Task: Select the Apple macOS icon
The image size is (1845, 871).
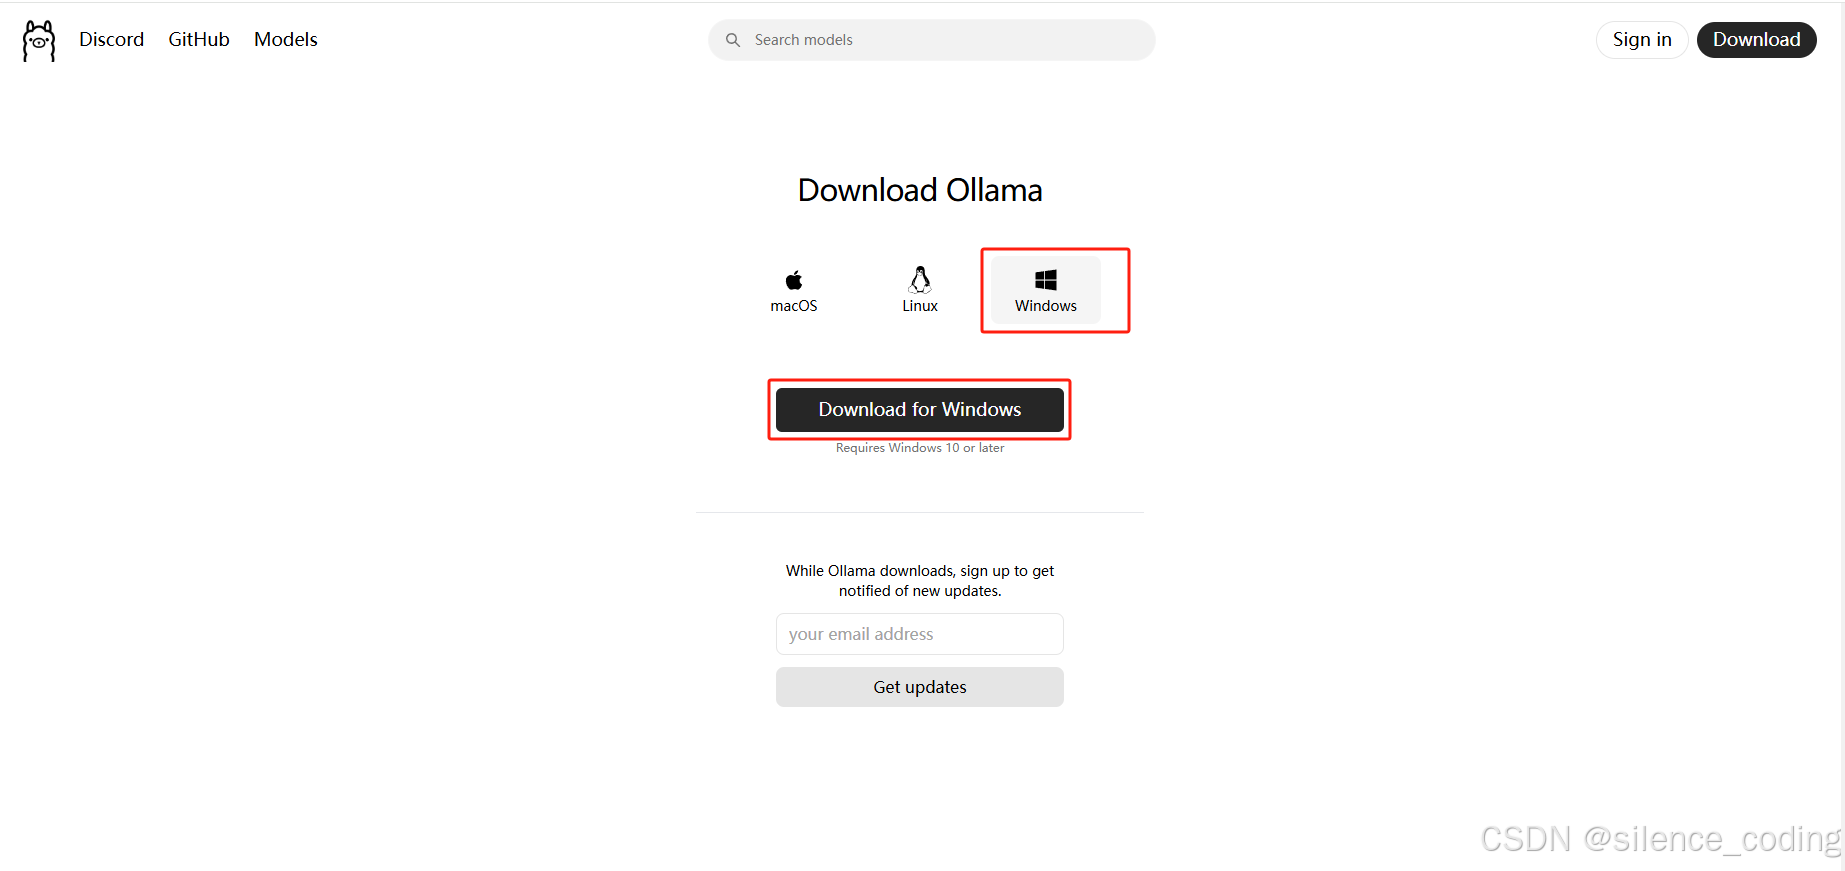Action: coord(794,279)
